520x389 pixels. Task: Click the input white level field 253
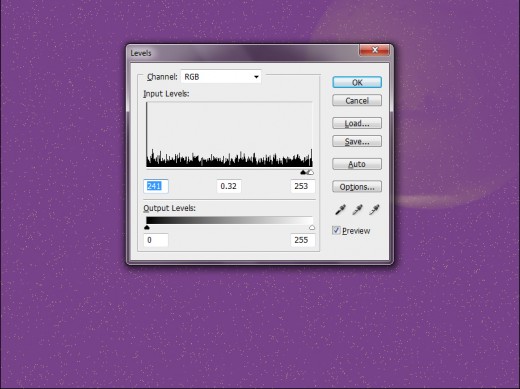click(303, 186)
